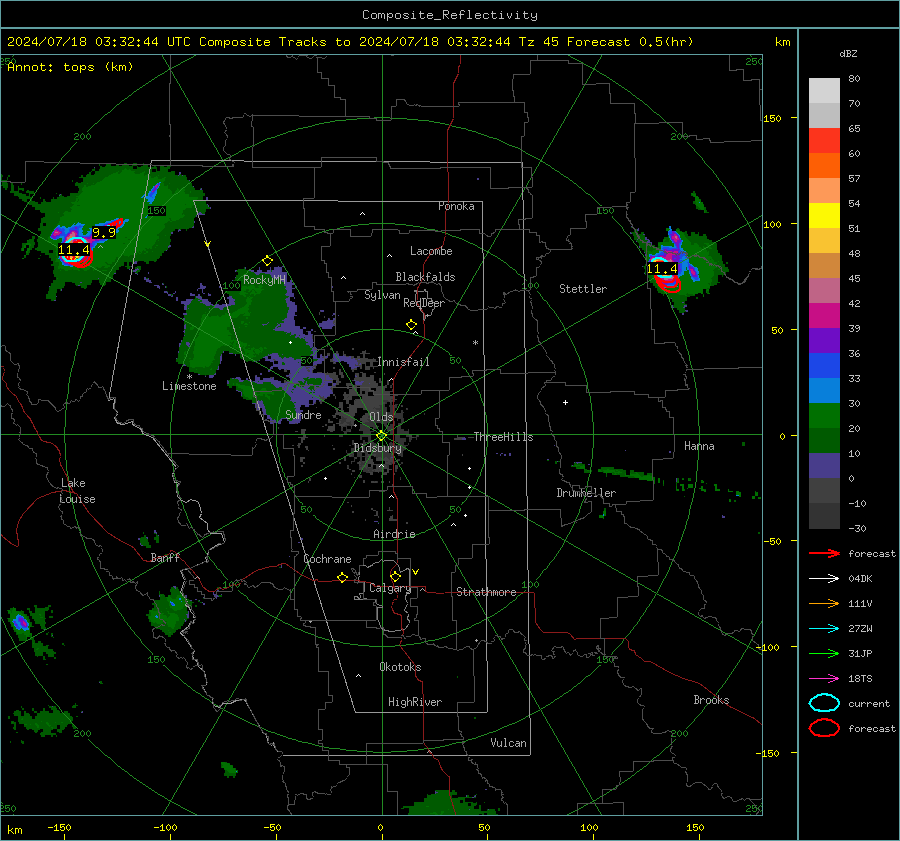Click the Brooks town label
The width and height of the screenshot is (900, 841).
tap(711, 700)
